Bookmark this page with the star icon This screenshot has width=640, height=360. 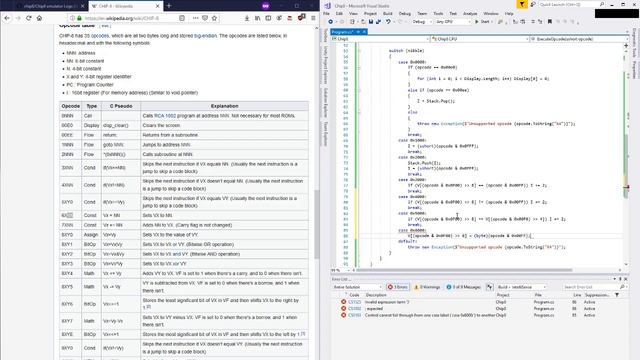(214, 18)
